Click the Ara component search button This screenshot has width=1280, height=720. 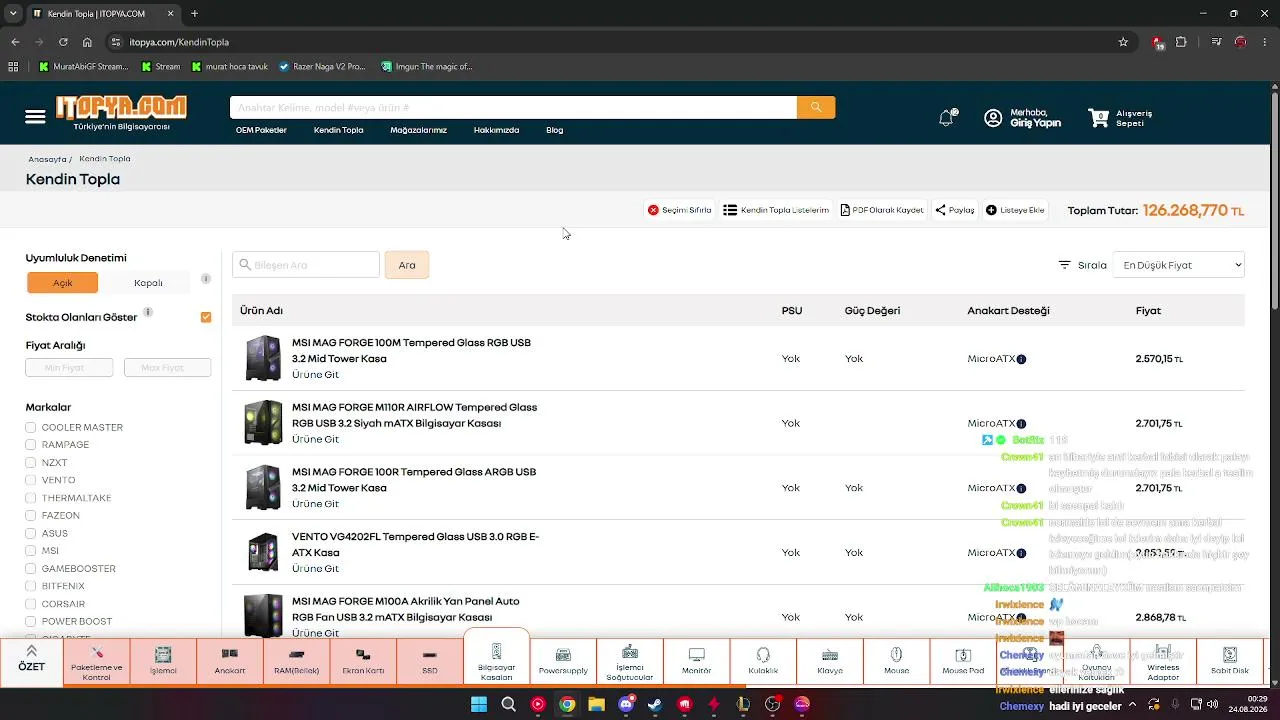point(407,265)
